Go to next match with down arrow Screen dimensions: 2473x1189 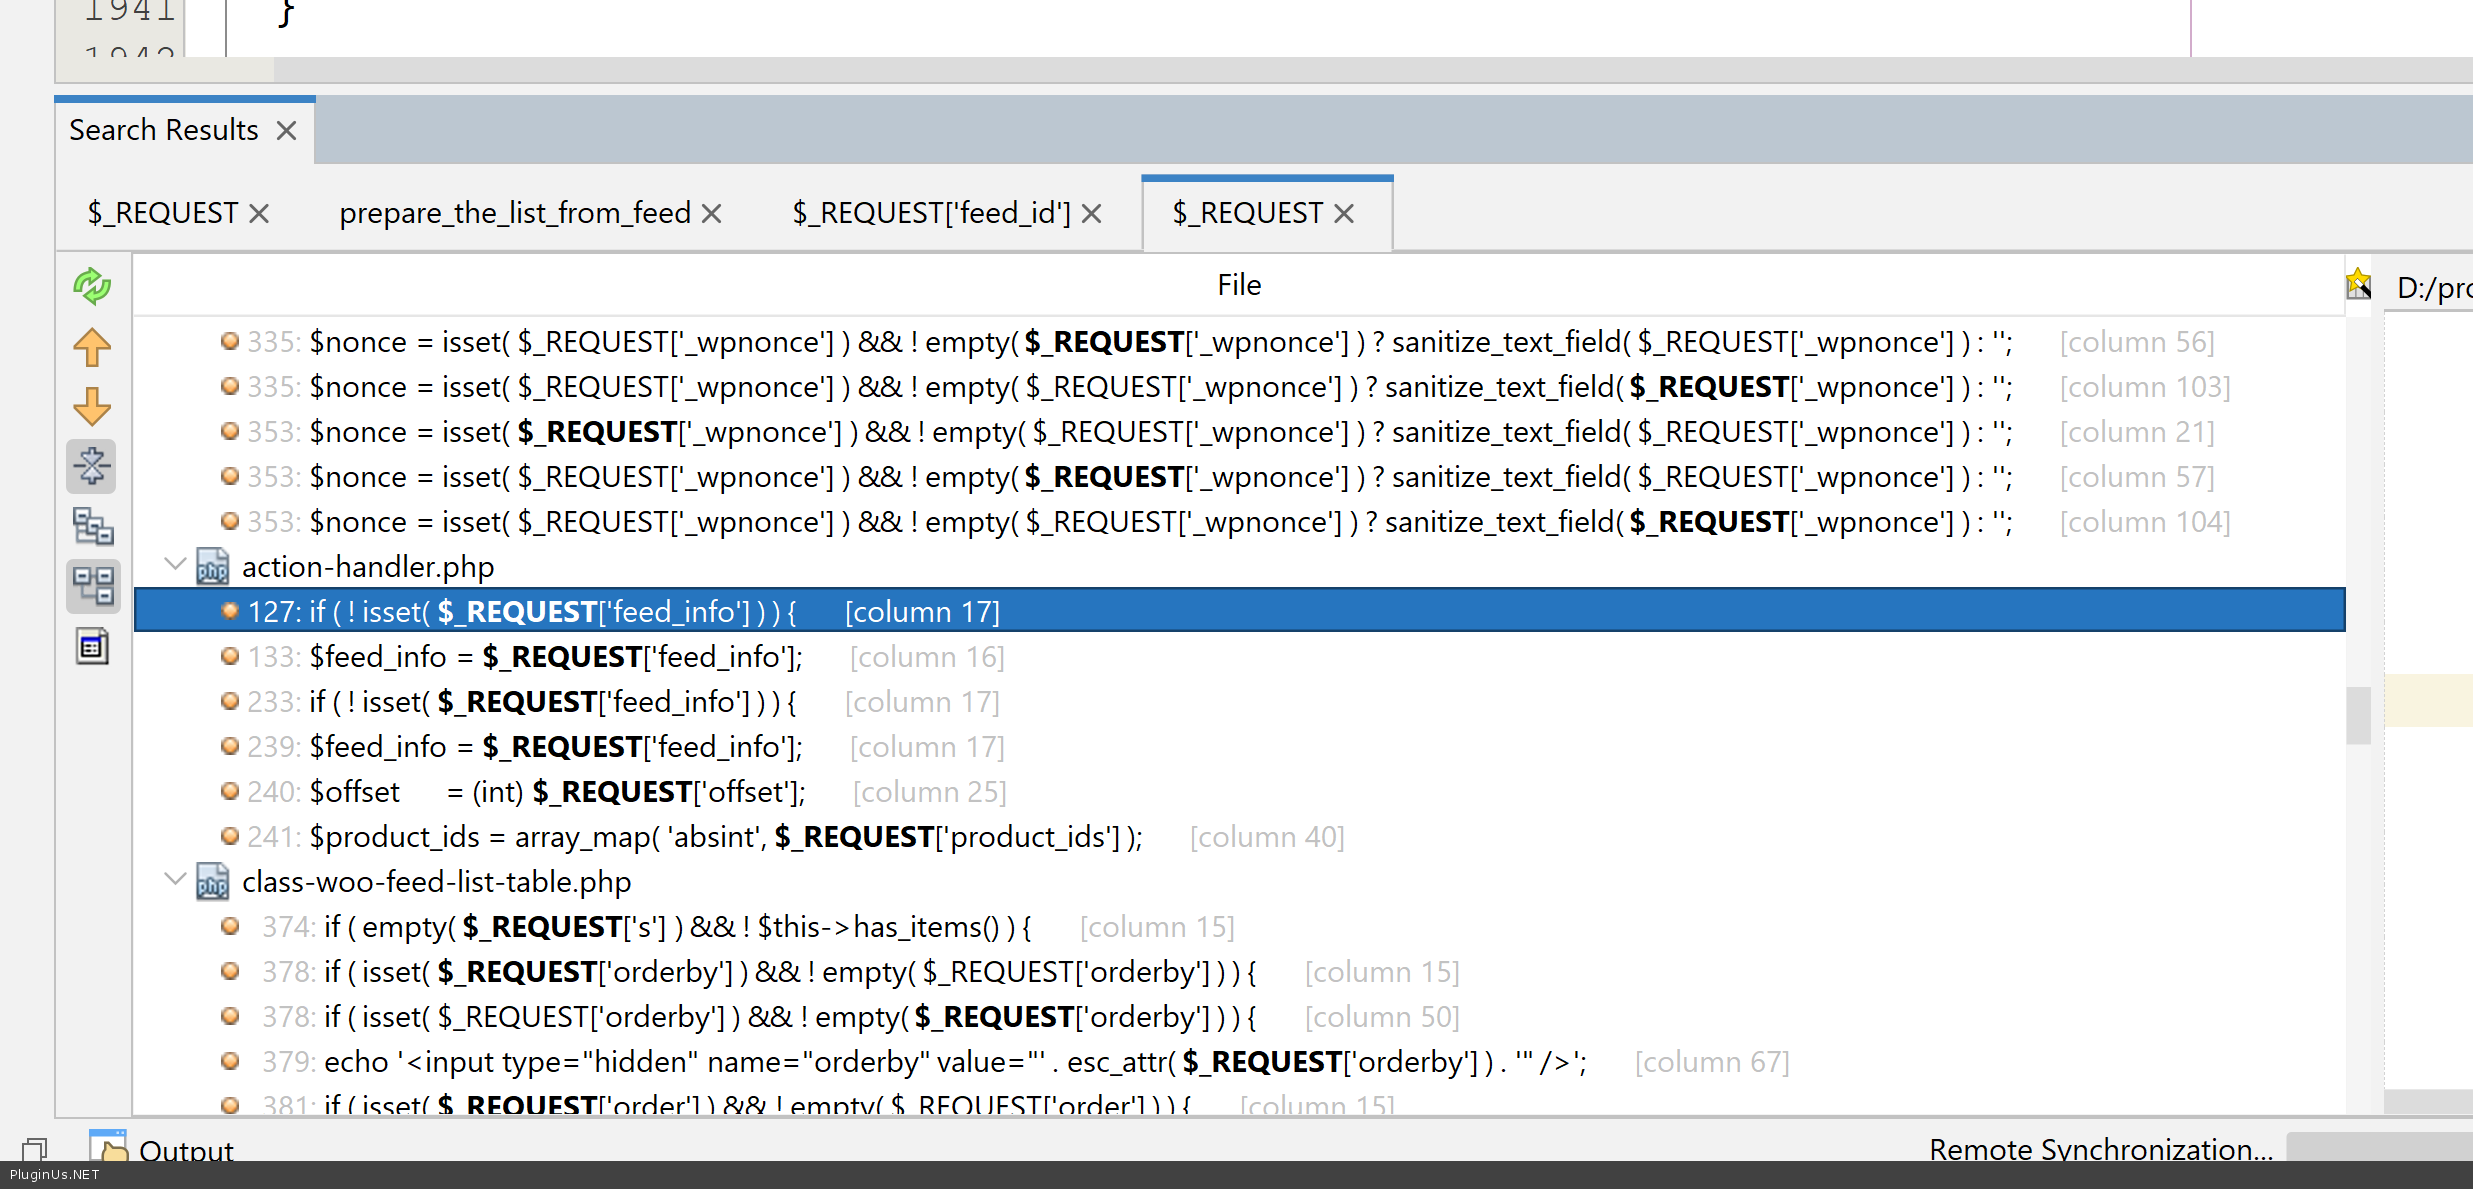92,407
